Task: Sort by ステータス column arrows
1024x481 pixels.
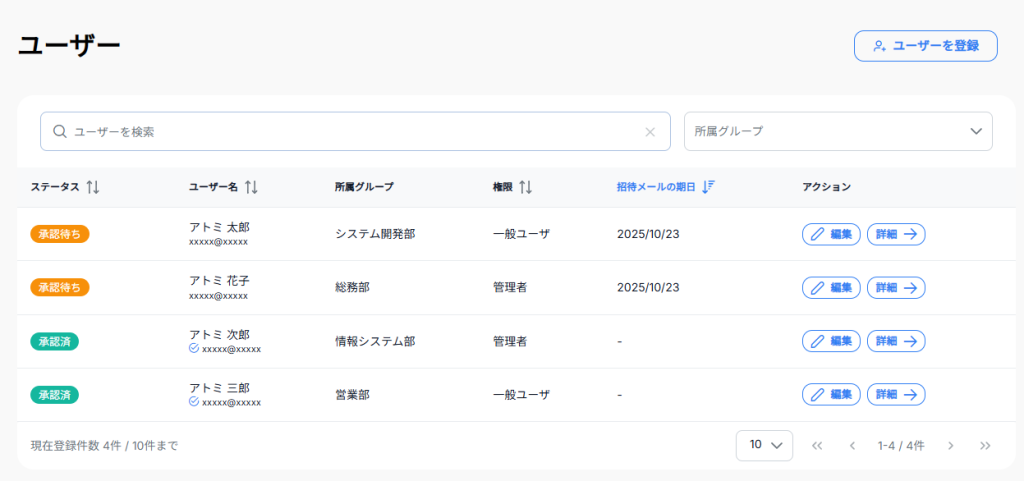Action: point(93,187)
